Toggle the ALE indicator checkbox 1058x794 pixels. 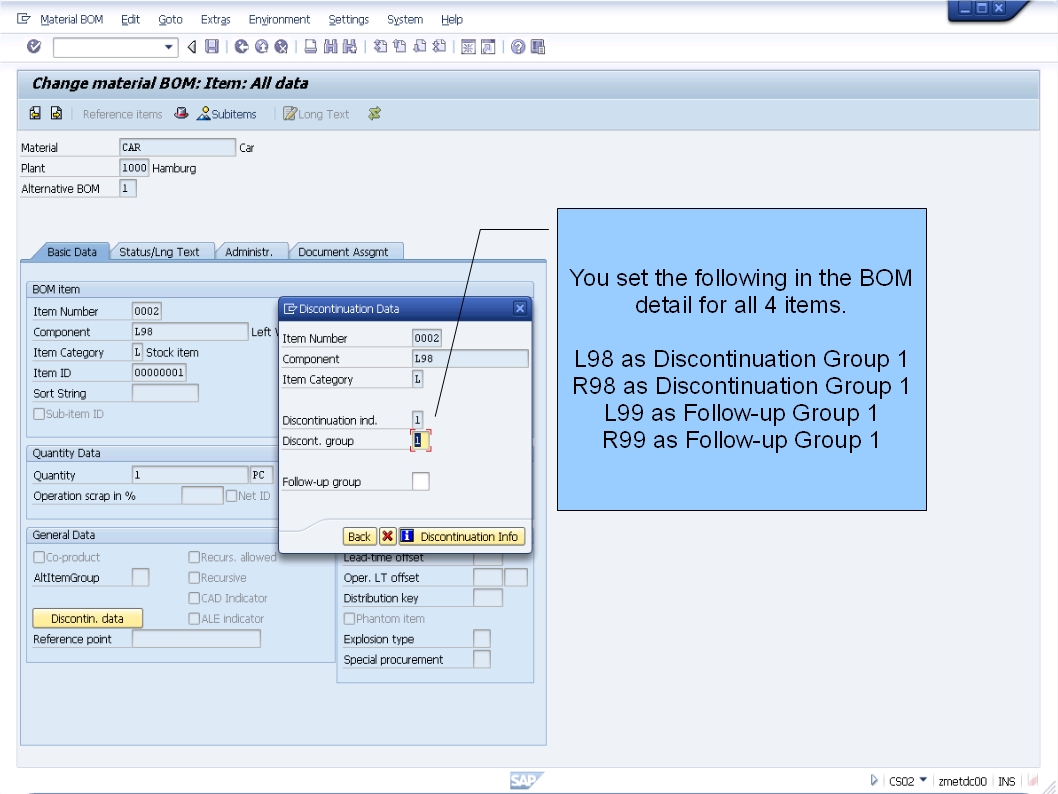pyautogui.click(x=194, y=619)
